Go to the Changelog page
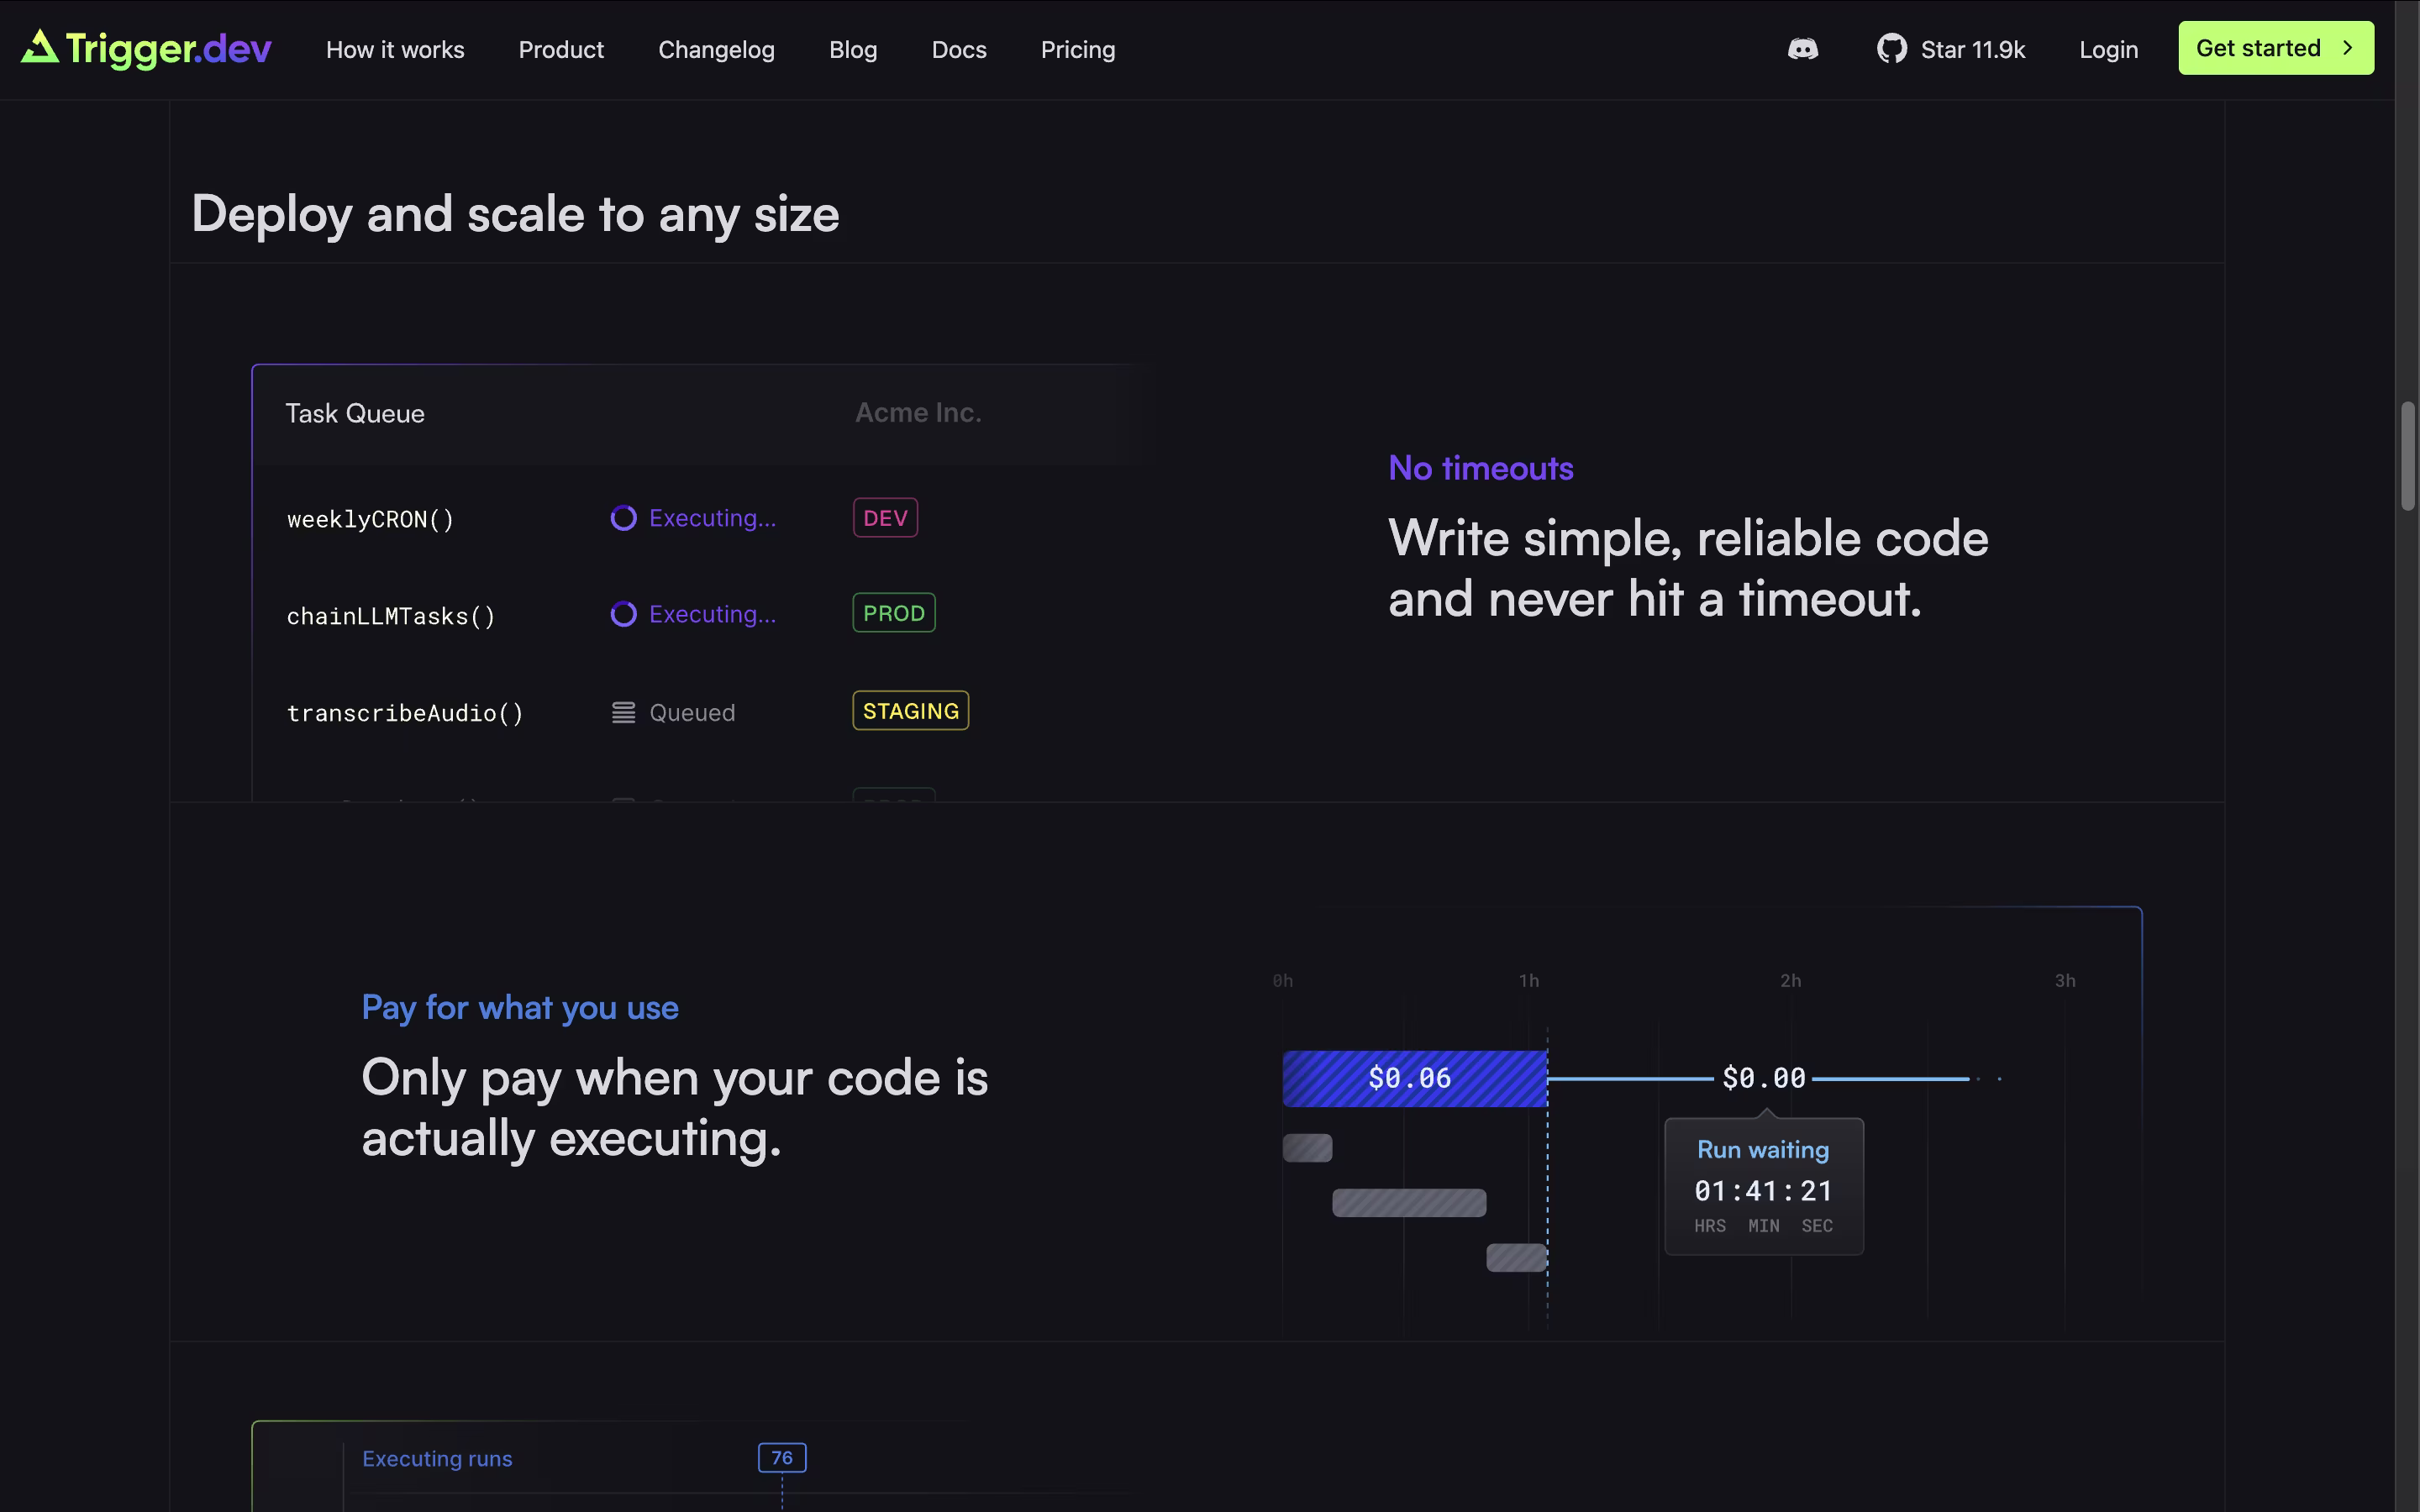Image resolution: width=2420 pixels, height=1512 pixels. point(716,49)
